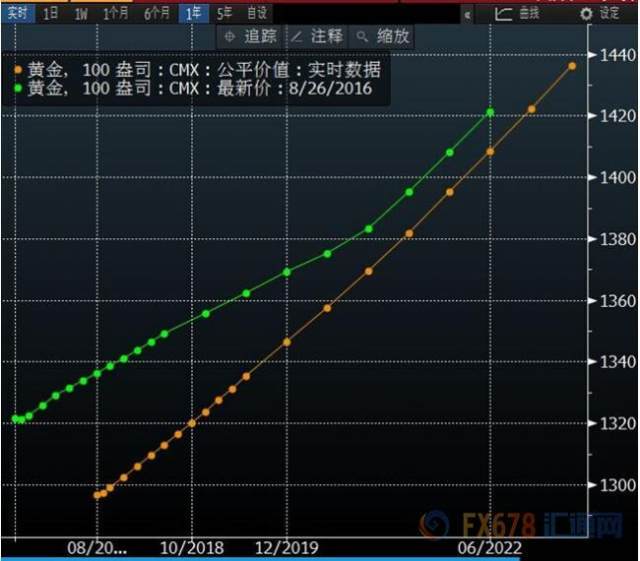
Task: Select the 缩放 magnifier zoom tool
Action: (x=382, y=37)
